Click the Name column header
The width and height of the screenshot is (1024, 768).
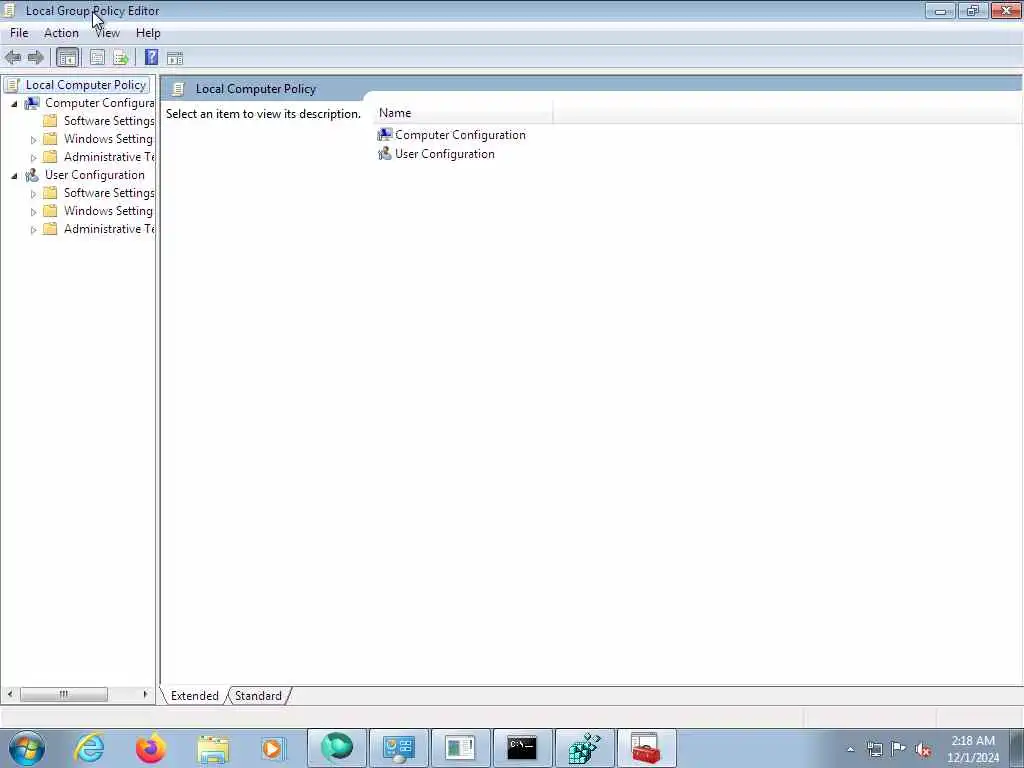point(463,113)
